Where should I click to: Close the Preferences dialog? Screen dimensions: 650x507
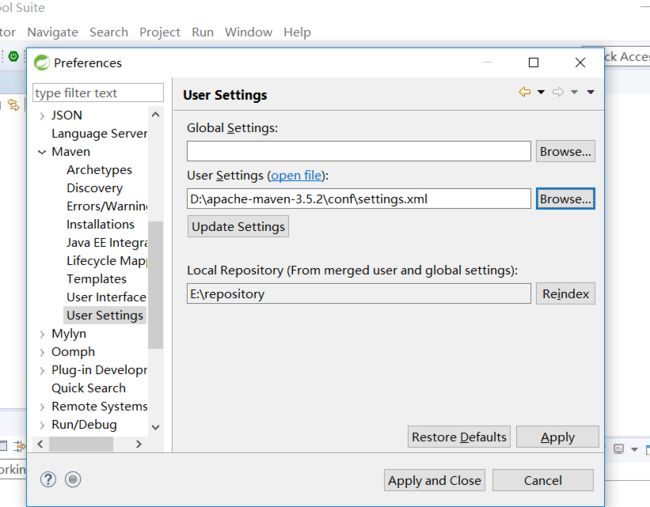580,63
